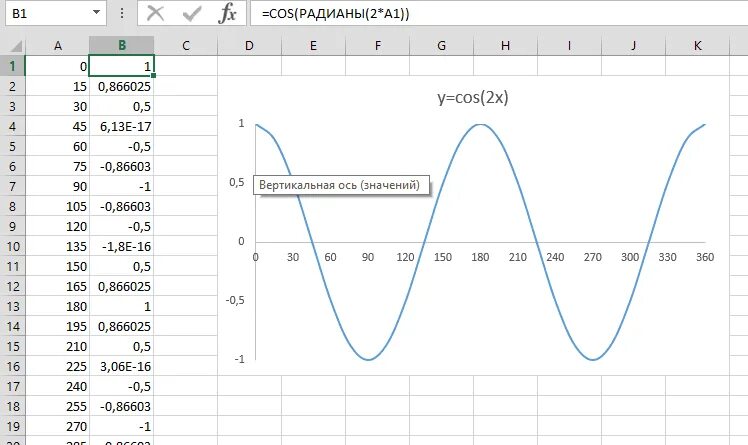Click cell A12 containing 165

[x=57, y=286]
